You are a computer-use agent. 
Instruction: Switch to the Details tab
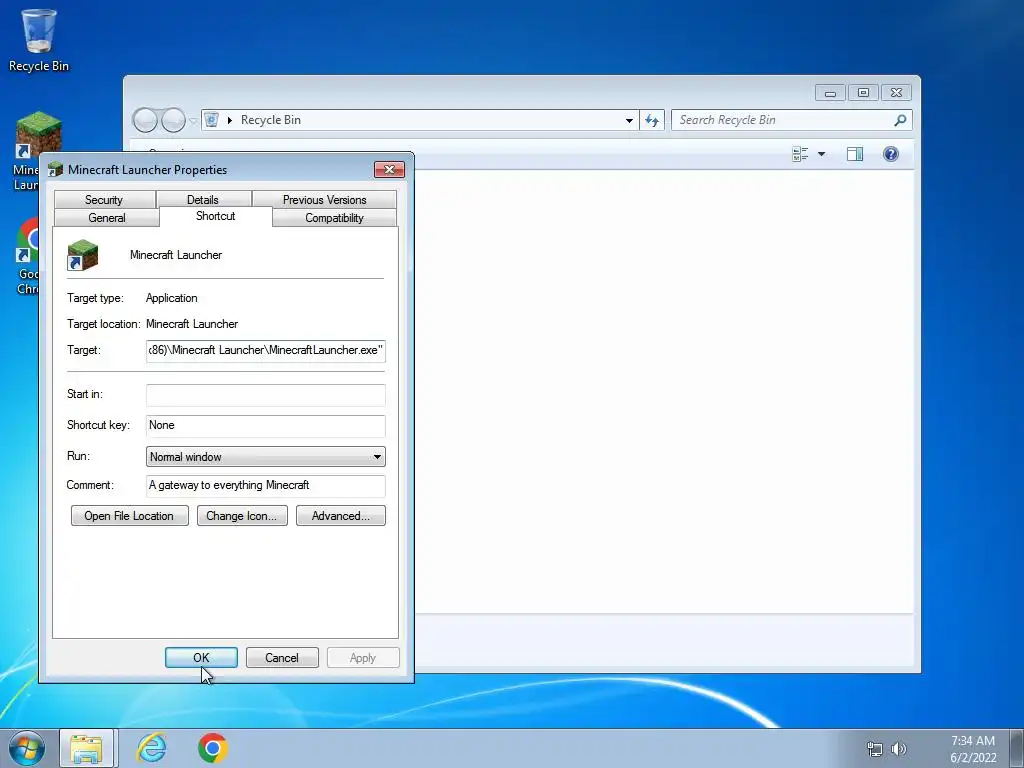pos(202,200)
